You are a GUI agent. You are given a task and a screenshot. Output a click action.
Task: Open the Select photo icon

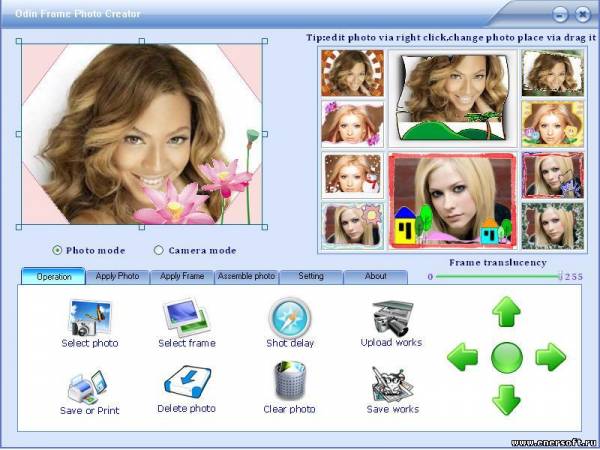(x=90, y=318)
